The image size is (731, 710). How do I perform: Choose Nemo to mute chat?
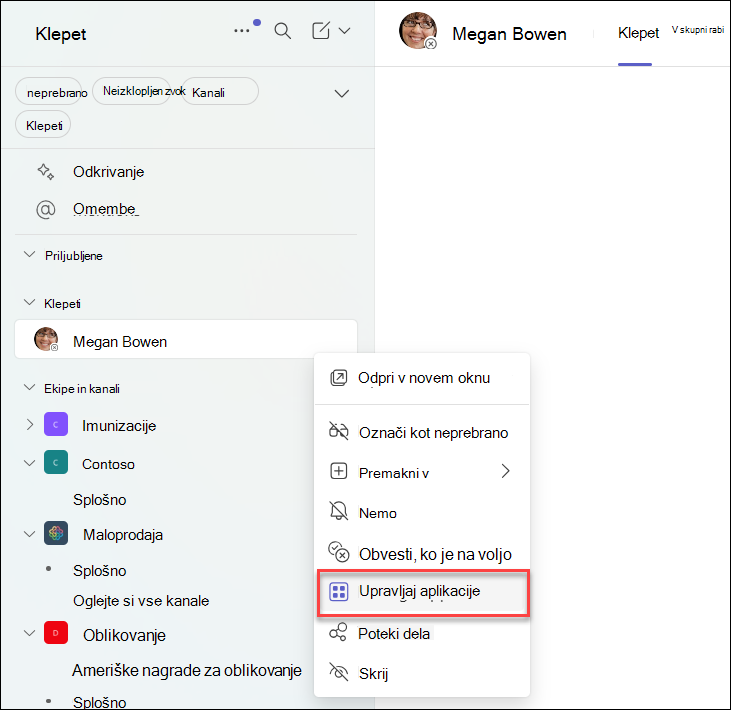(x=422, y=512)
